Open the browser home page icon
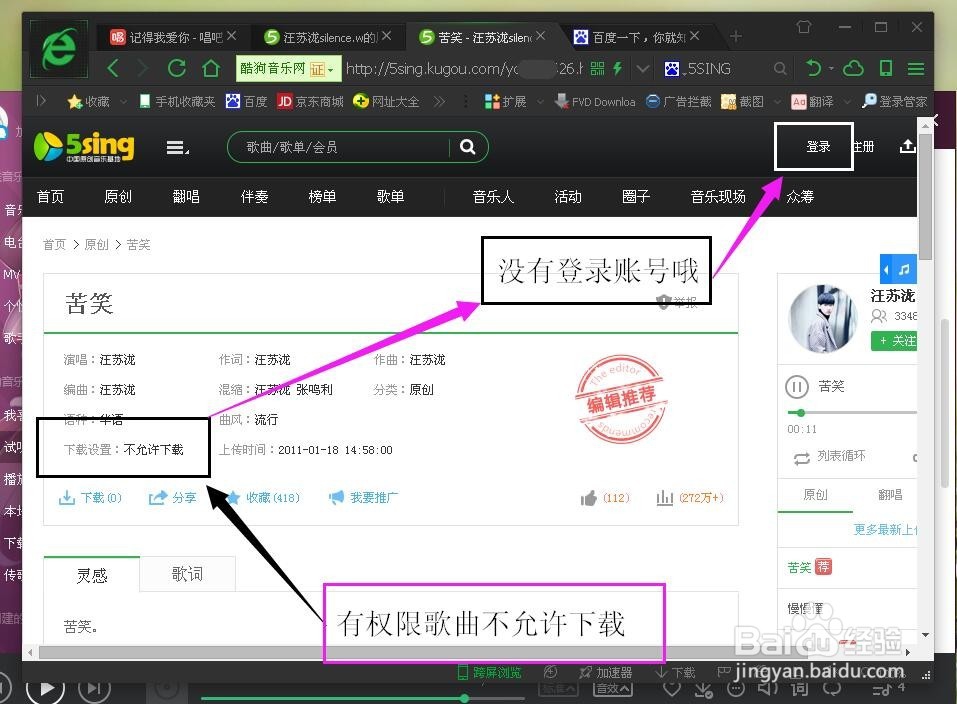Viewport: 957px width, 704px height. tap(211, 68)
